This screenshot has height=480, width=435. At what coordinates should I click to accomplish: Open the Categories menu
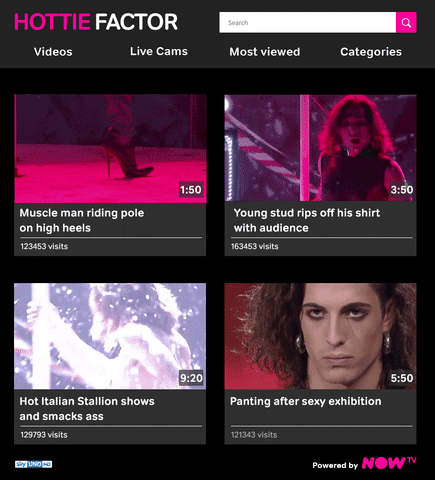tap(371, 52)
